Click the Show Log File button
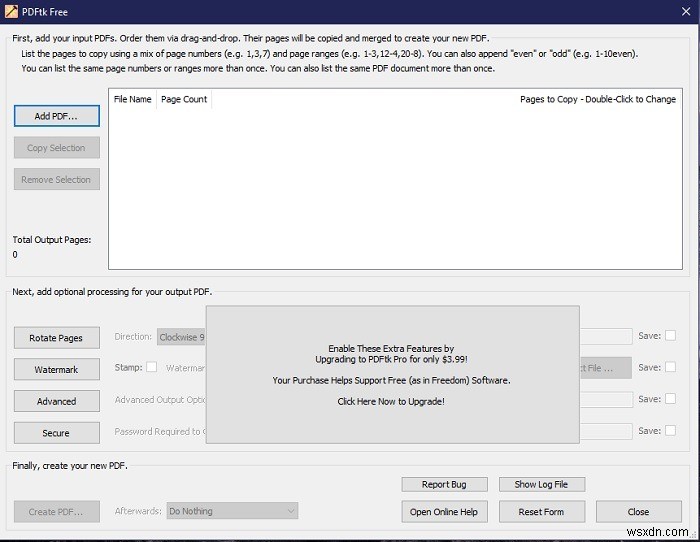700x542 pixels. pyautogui.click(x=542, y=484)
